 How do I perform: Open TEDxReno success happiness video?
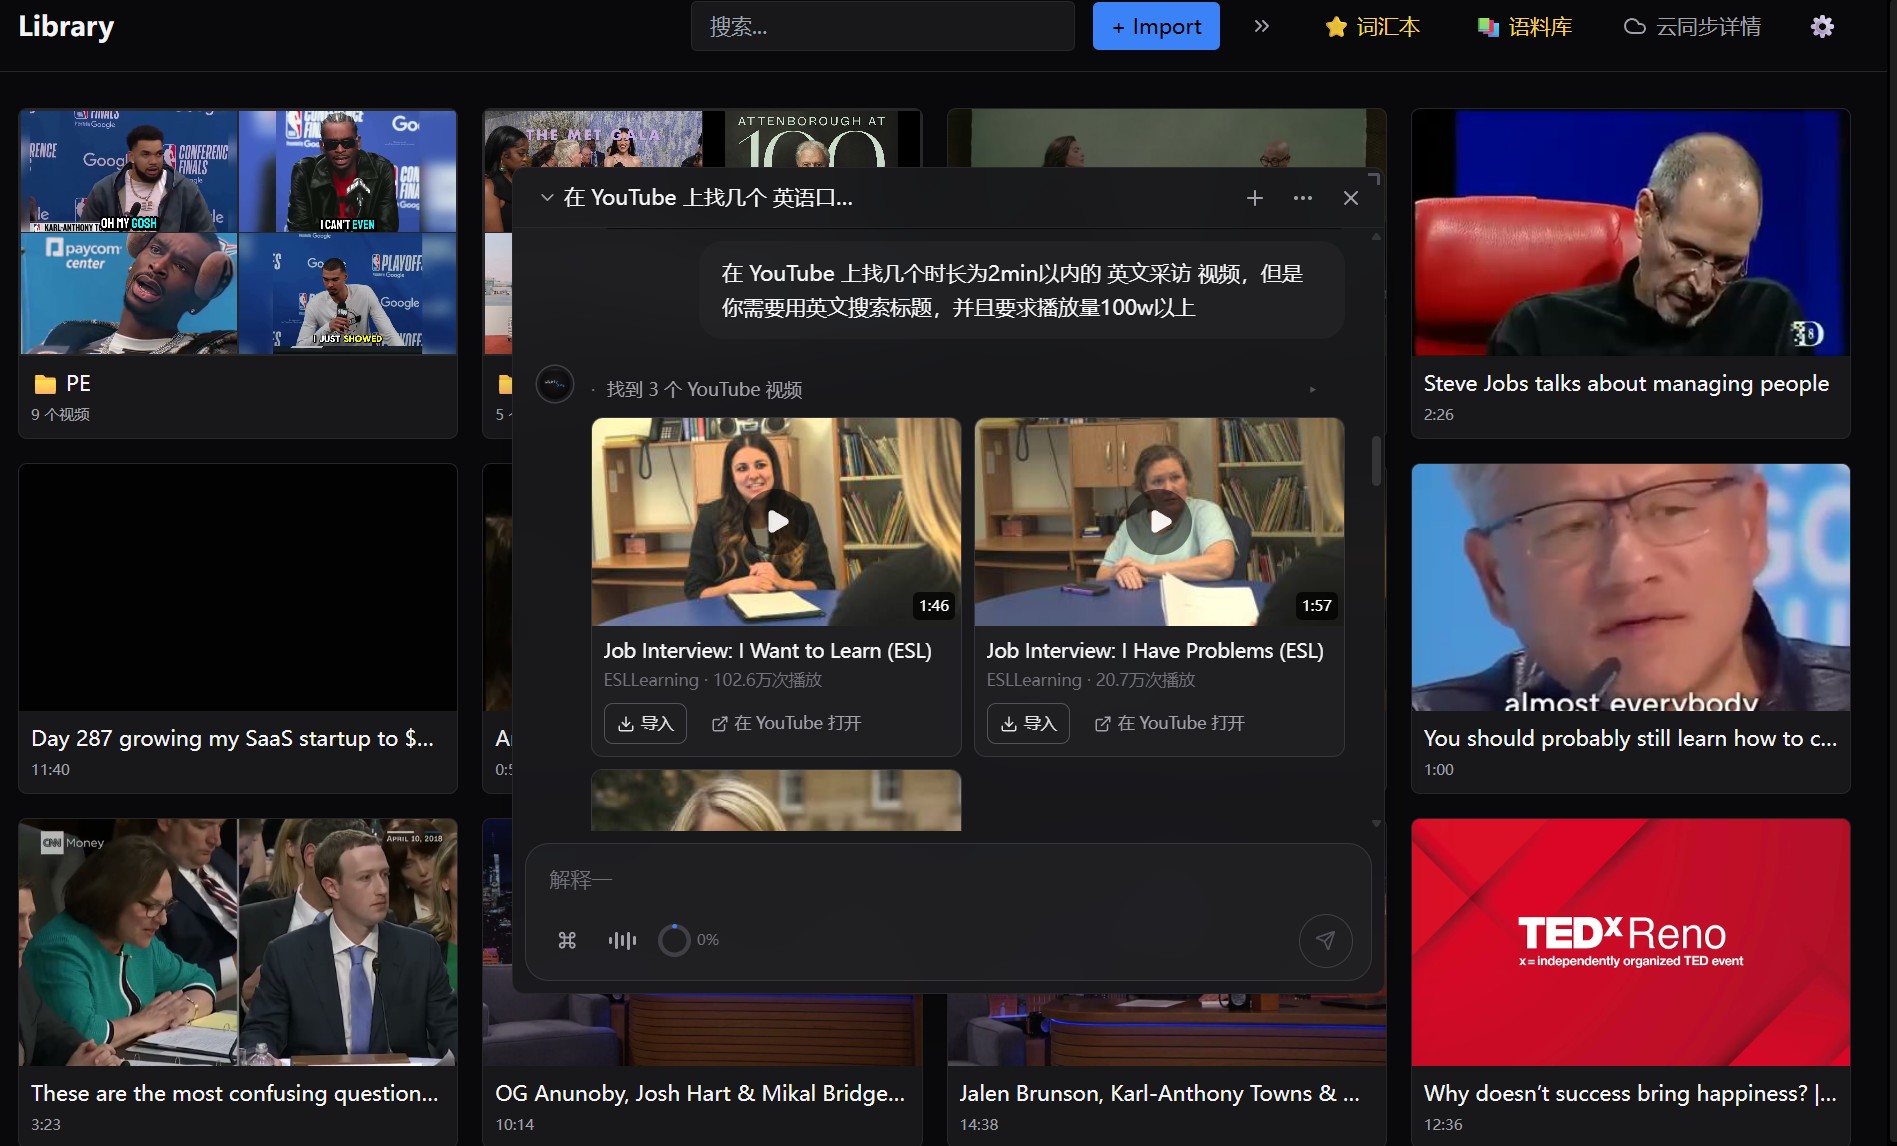click(x=1631, y=983)
